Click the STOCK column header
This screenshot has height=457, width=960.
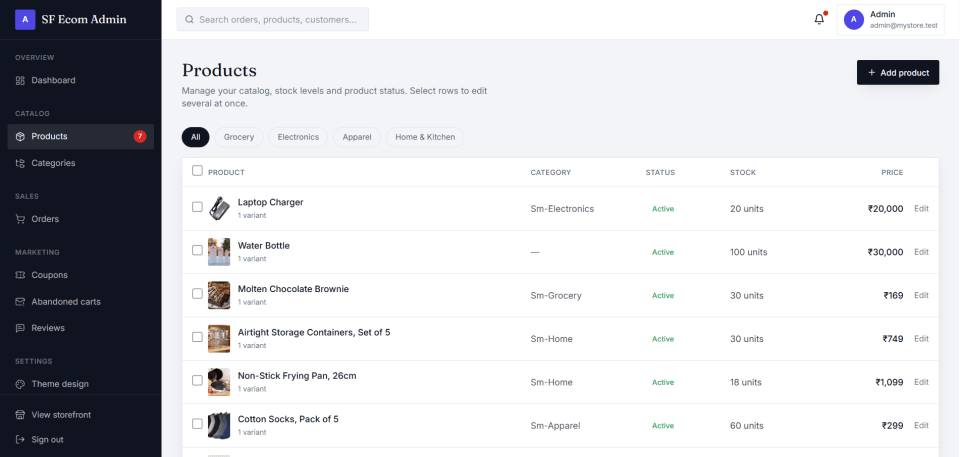click(743, 172)
